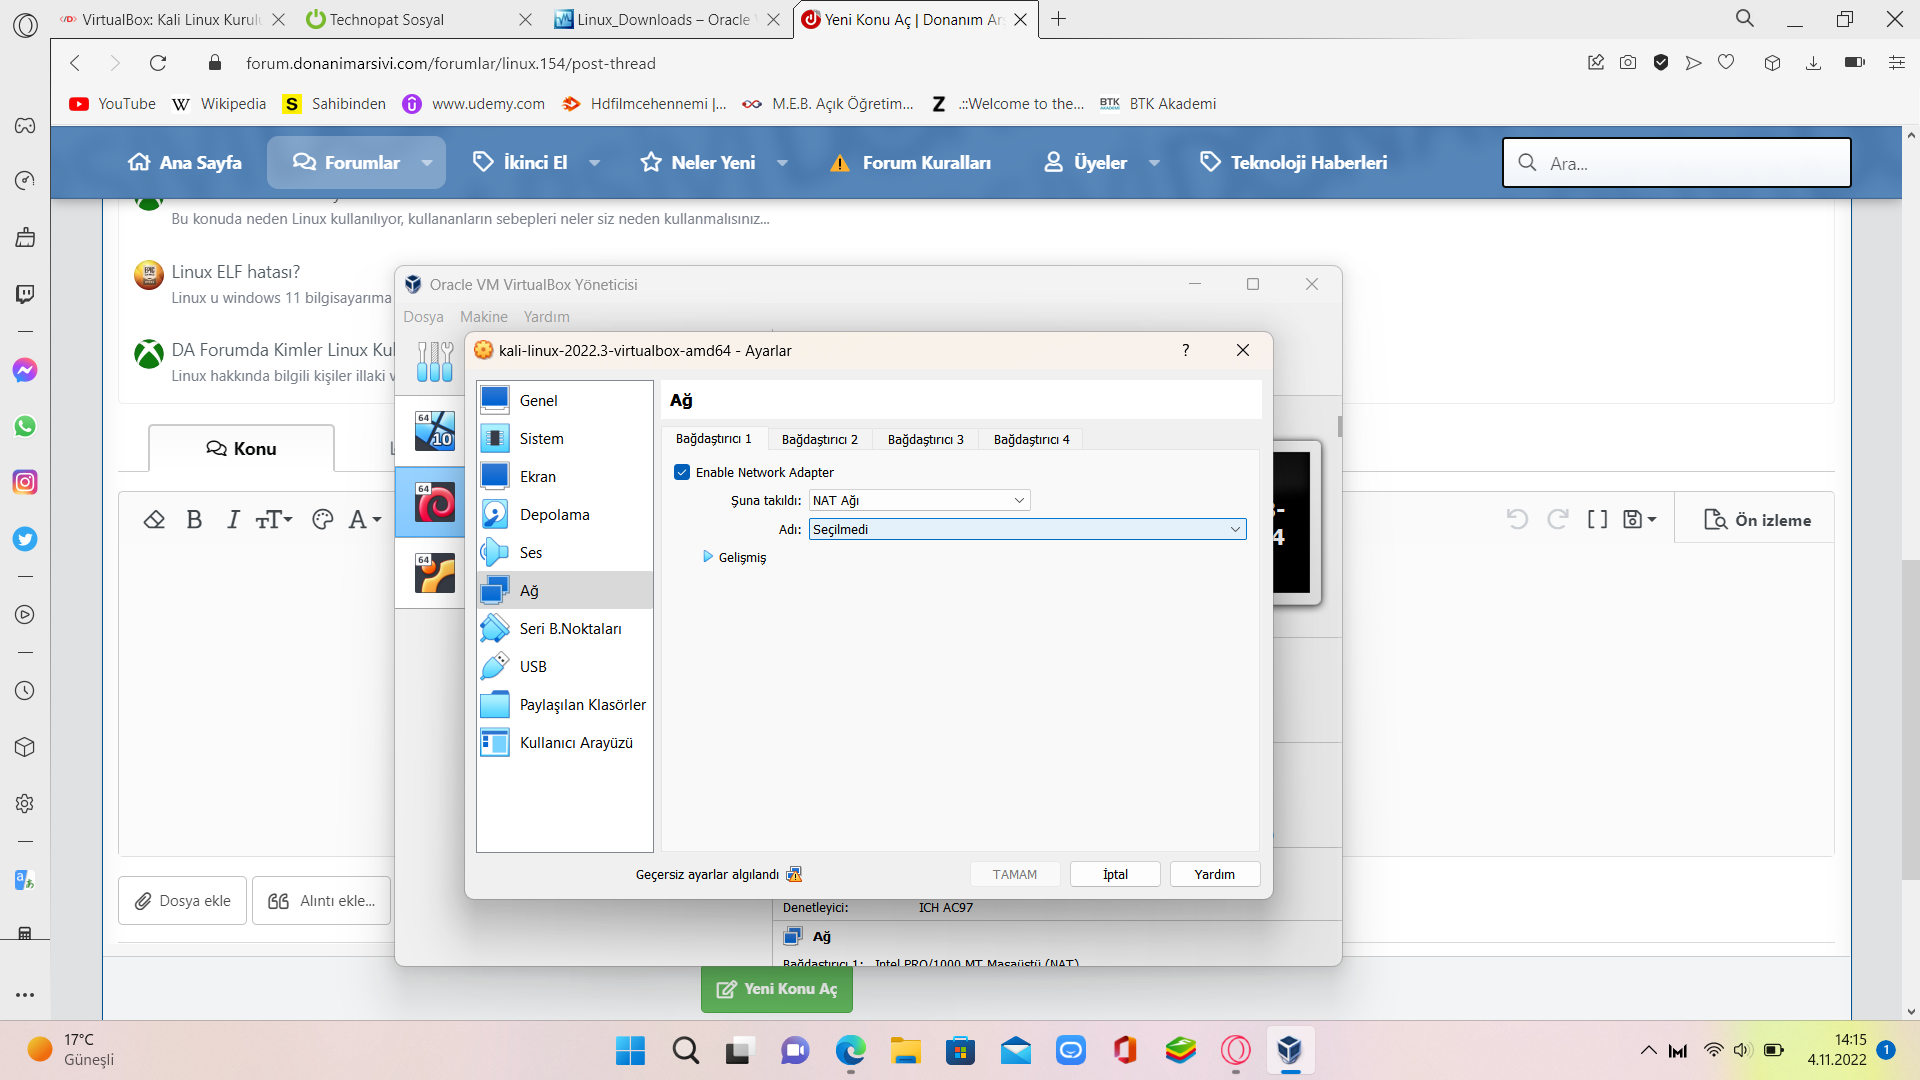Toggle the BB code brackets button
Viewport: 1920px width, 1080px height.
[x=1597, y=520]
